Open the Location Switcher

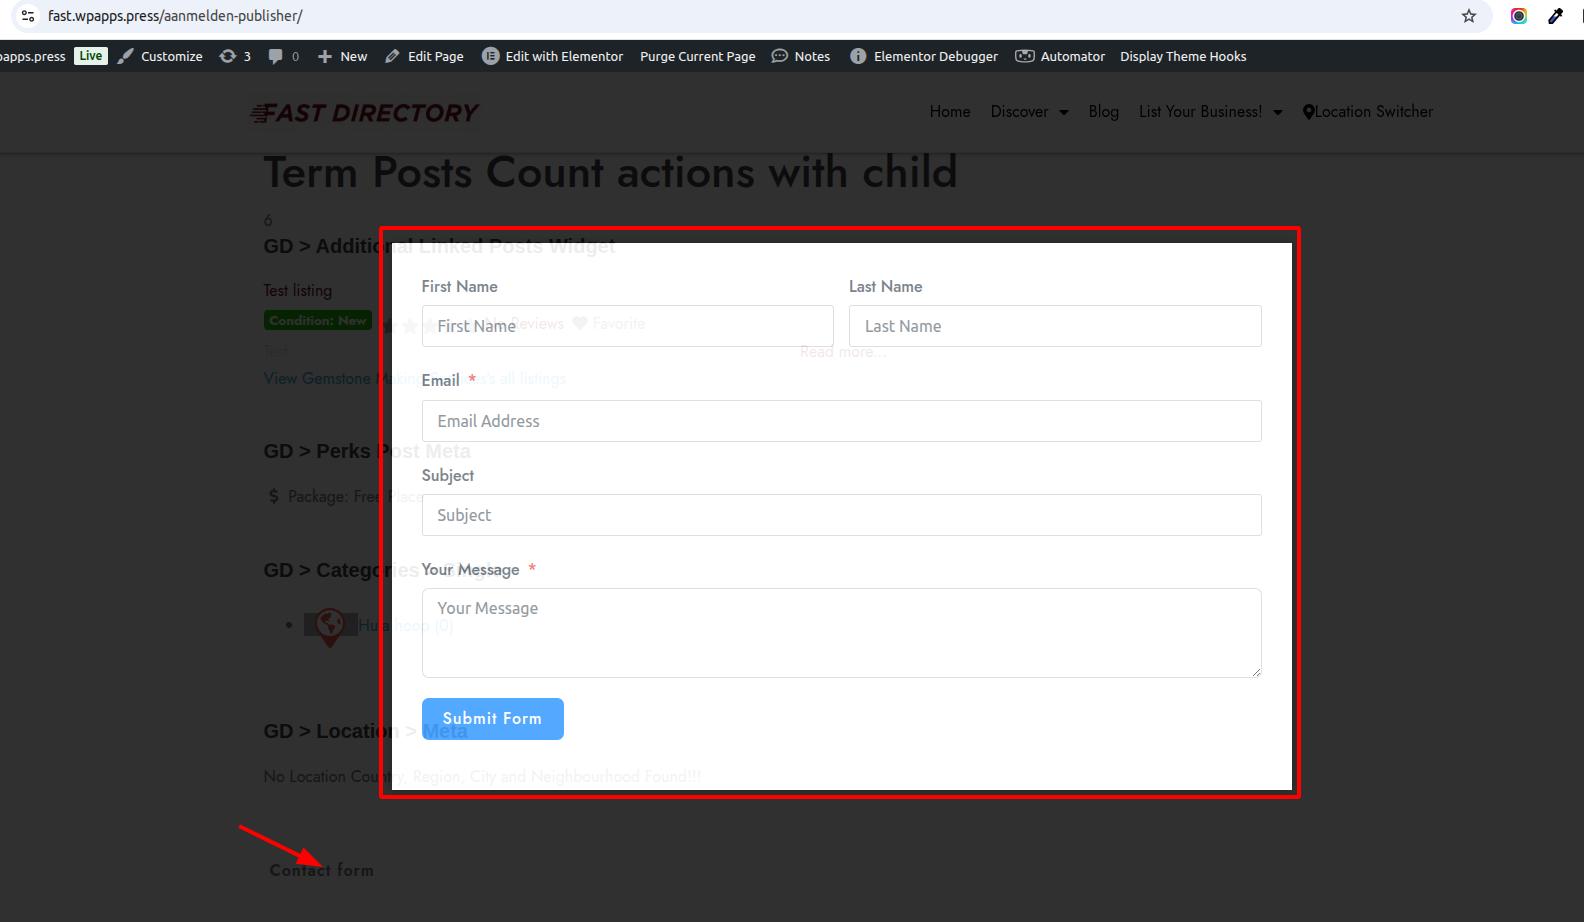[x=1367, y=112]
